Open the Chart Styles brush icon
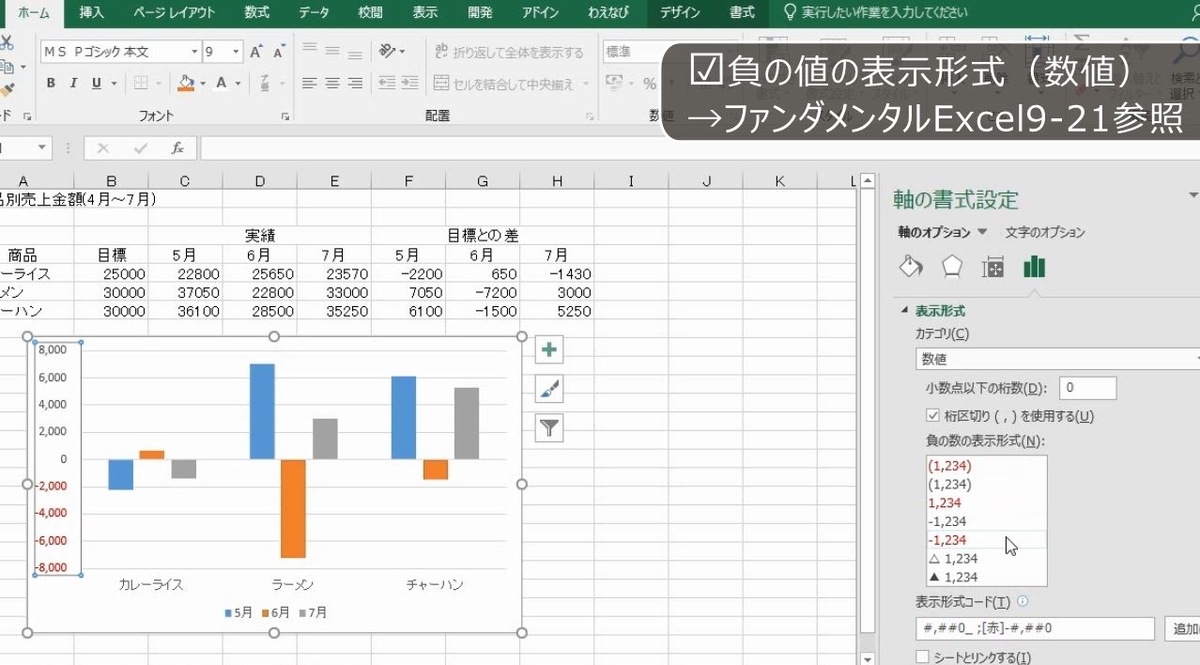Screen dimensions: 1200x665 pos(548,388)
